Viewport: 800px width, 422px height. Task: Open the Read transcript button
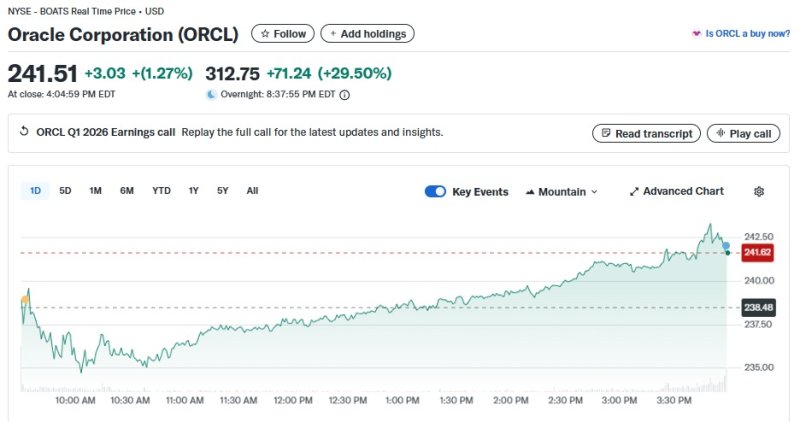[x=646, y=134]
